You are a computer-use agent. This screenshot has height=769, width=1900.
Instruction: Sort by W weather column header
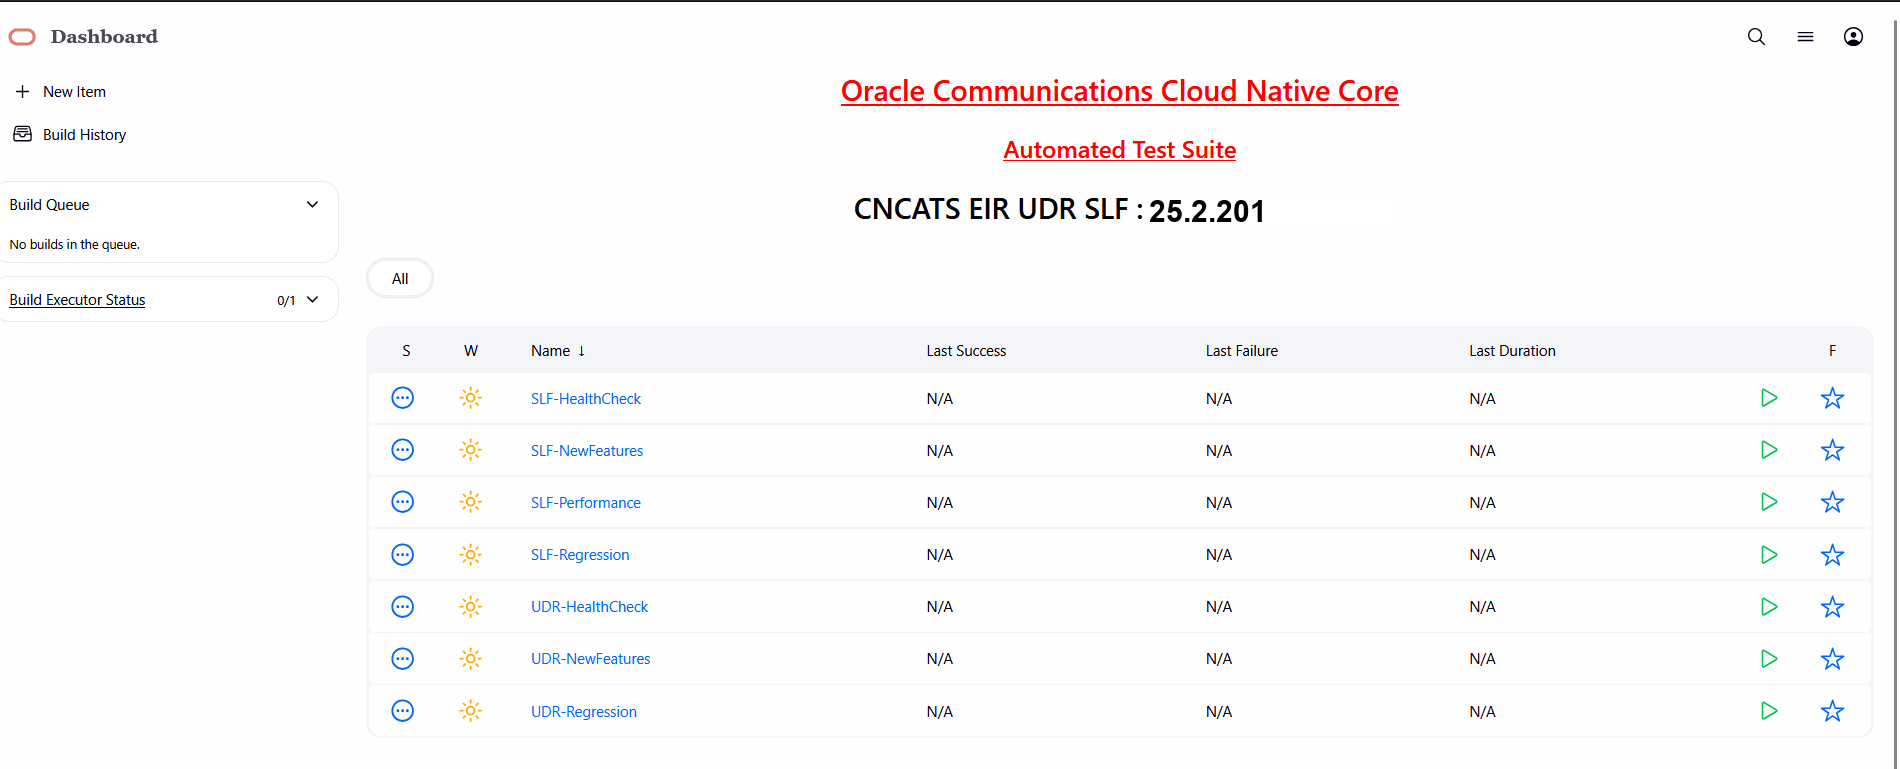(471, 351)
